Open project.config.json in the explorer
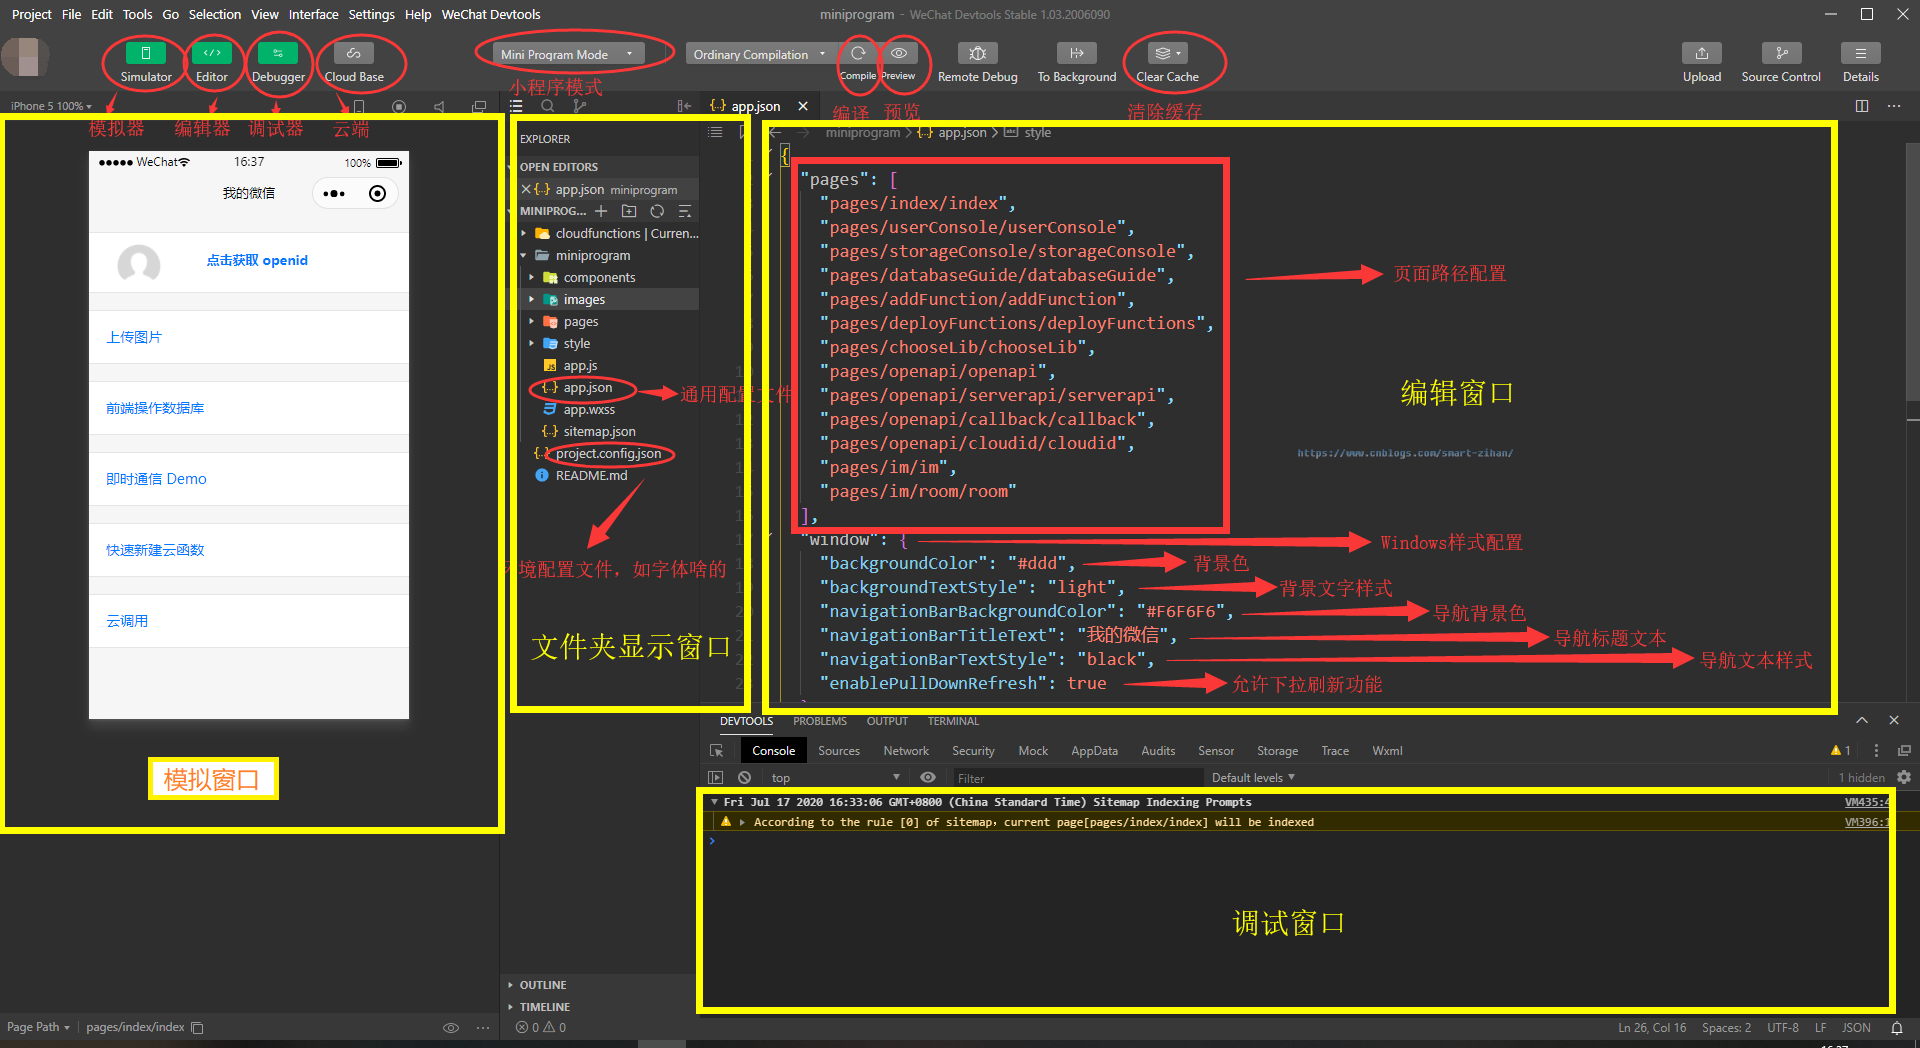The height and width of the screenshot is (1048, 1920). 608,454
